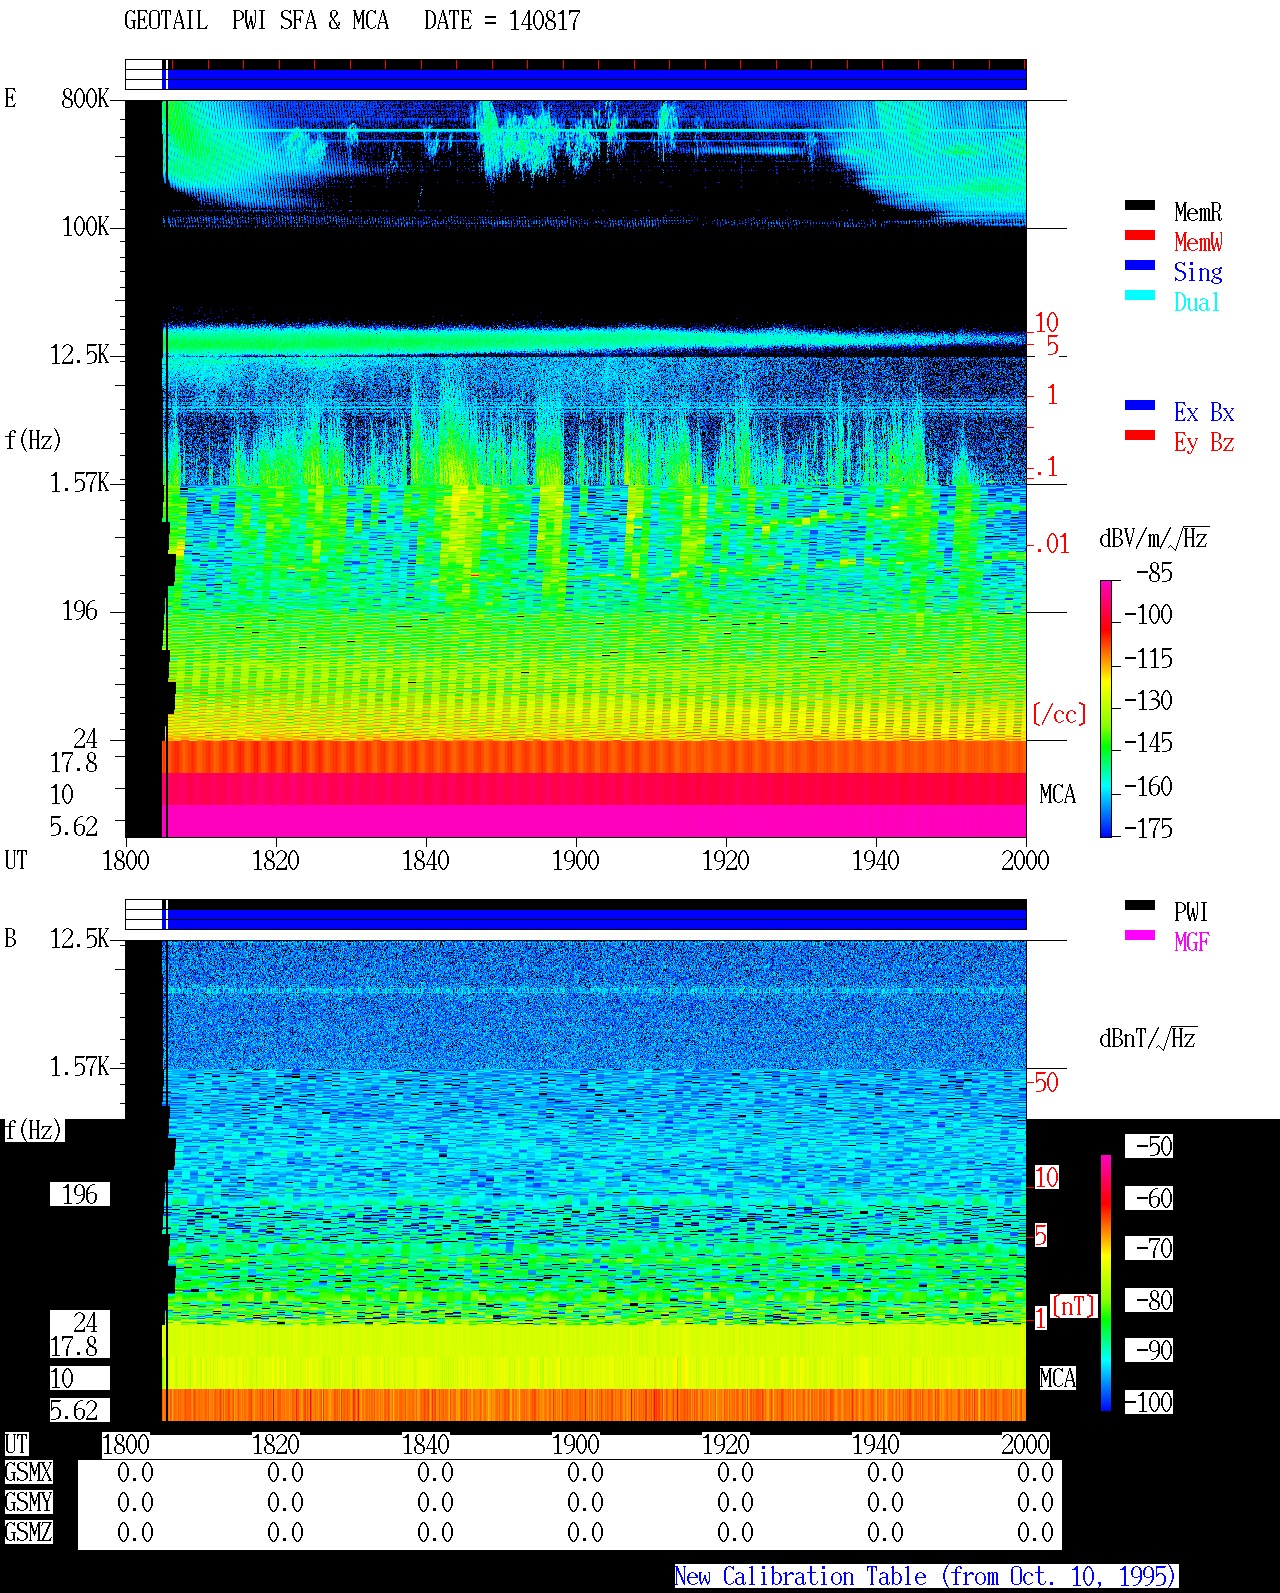Select the -130 color scale value
Screen dimensions: 1280x1593
(1148, 701)
